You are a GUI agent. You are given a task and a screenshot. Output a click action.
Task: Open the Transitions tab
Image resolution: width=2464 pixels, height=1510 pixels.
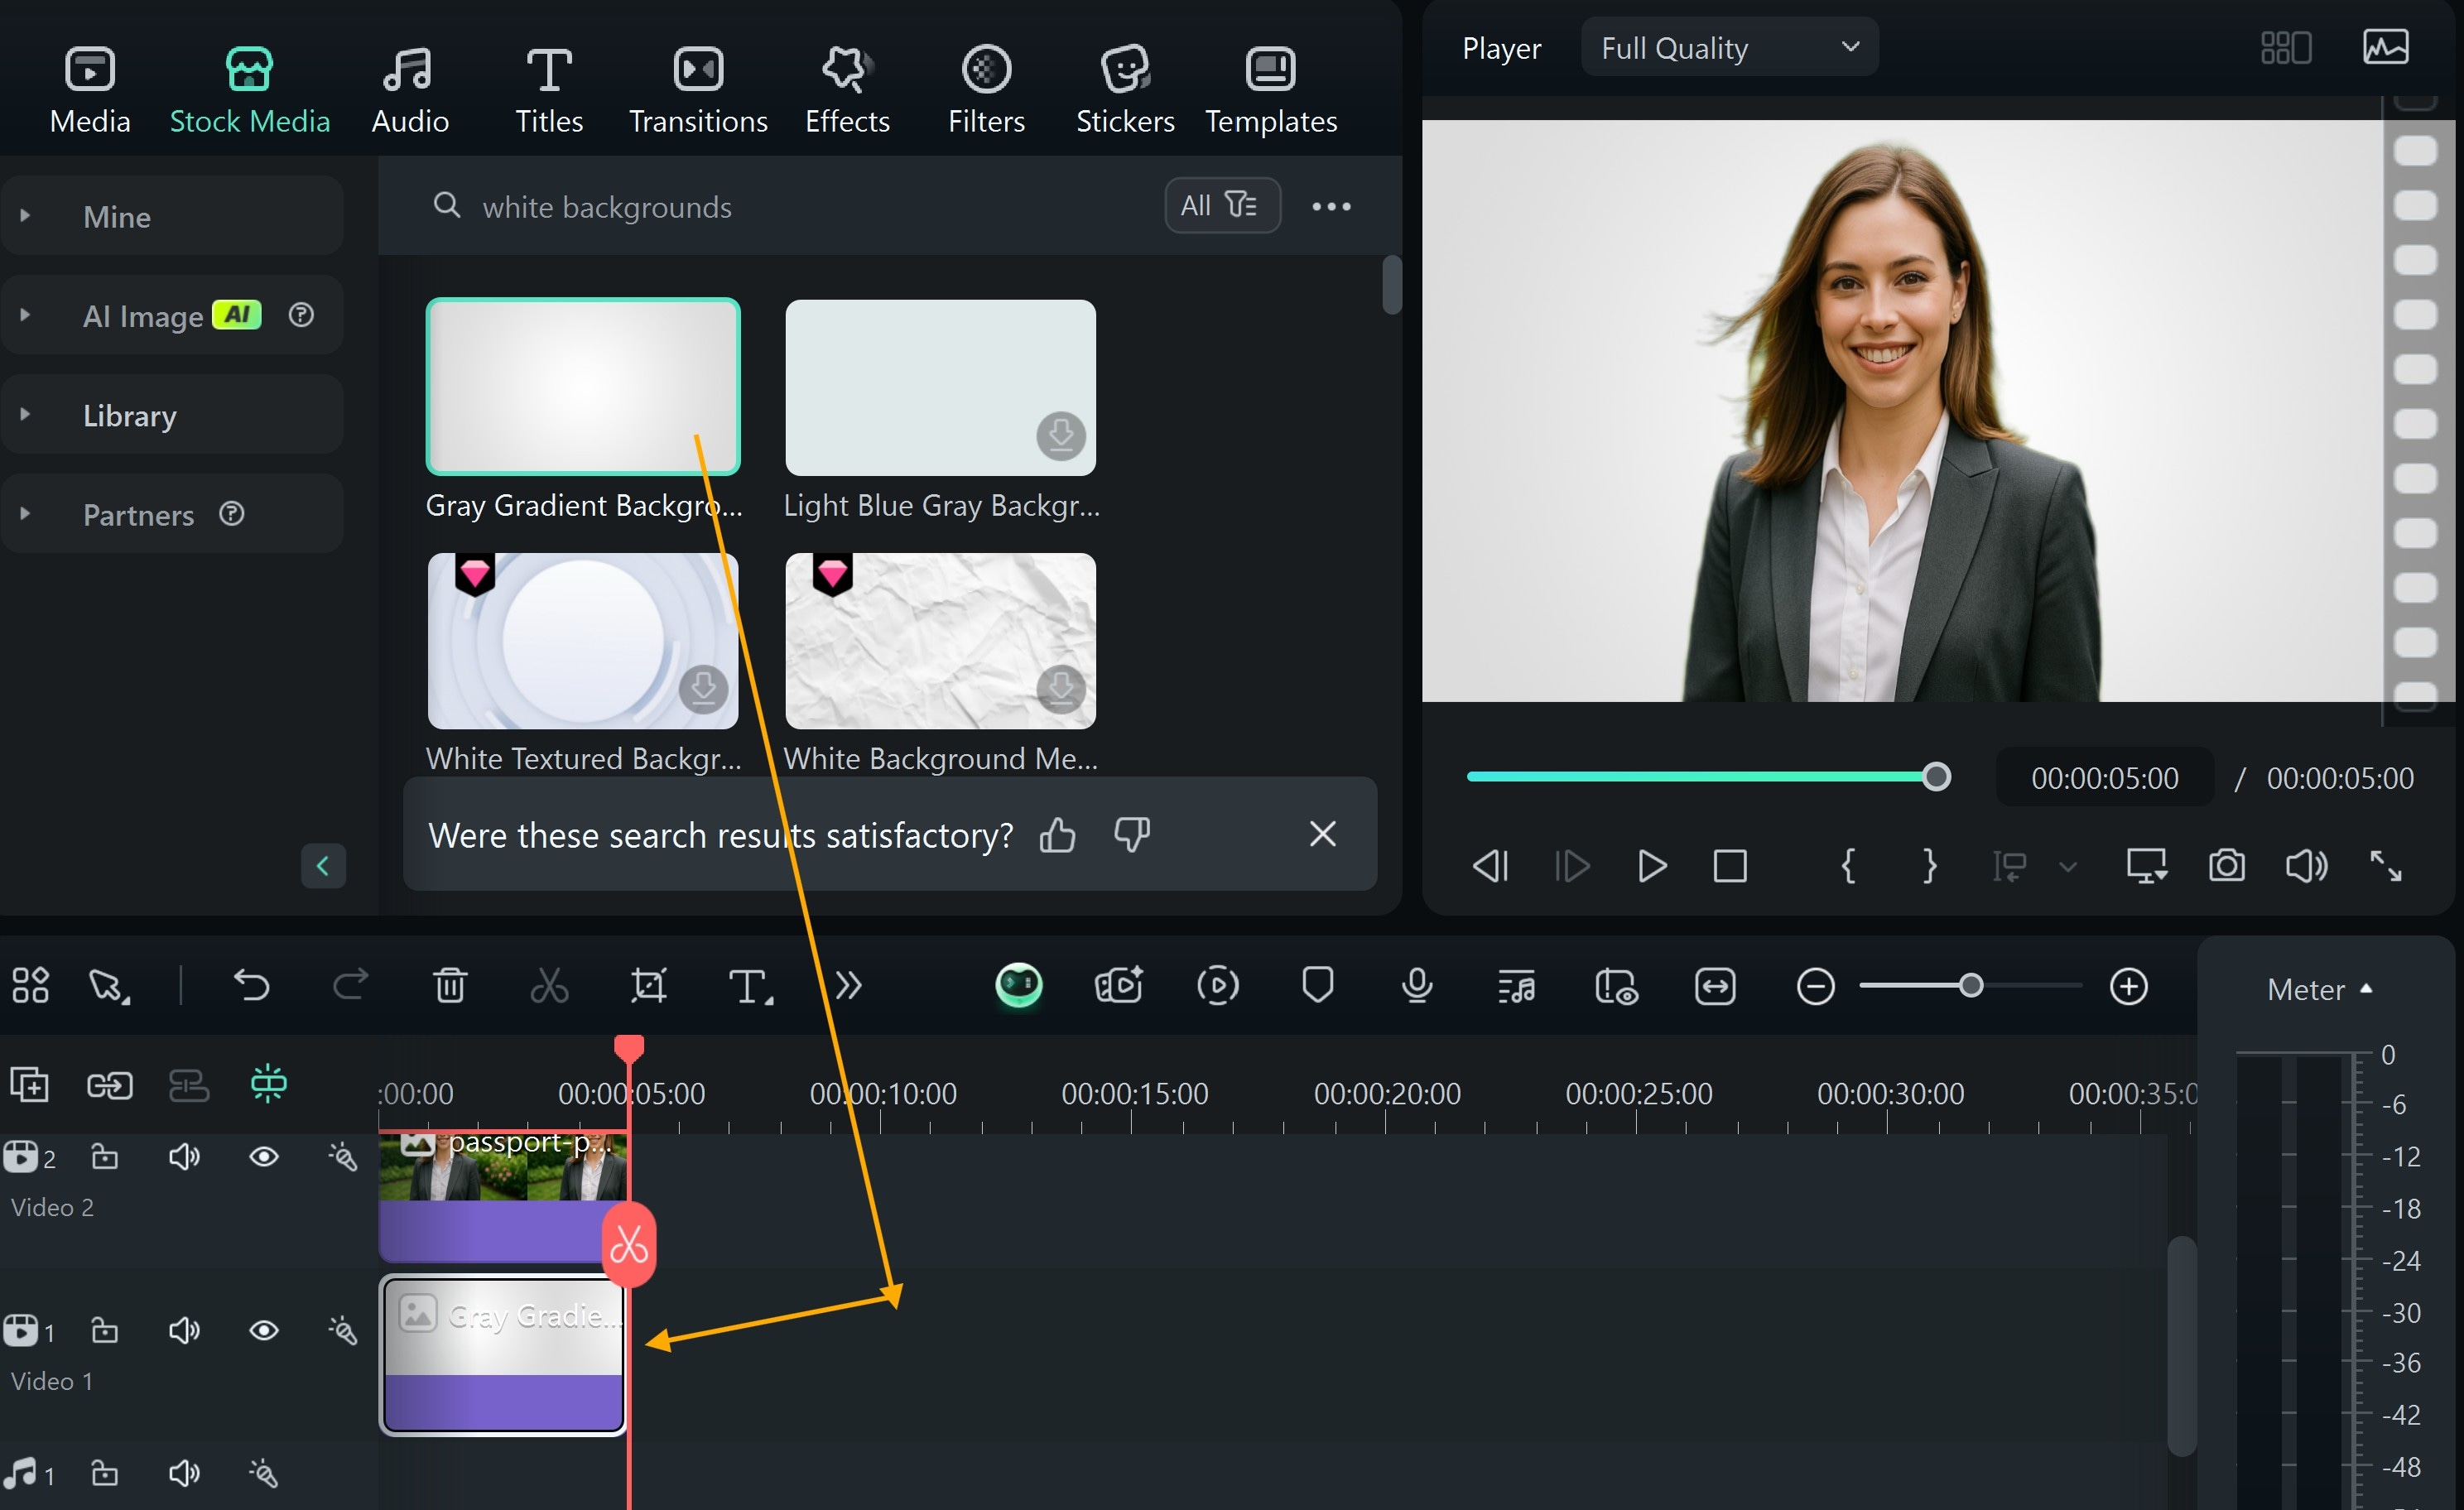(x=698, y=90)
